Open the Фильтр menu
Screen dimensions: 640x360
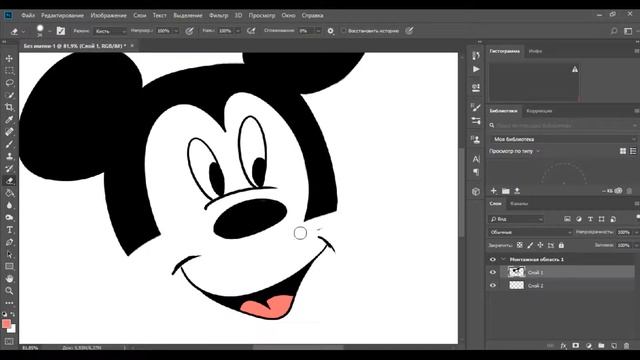coord(218,15)
